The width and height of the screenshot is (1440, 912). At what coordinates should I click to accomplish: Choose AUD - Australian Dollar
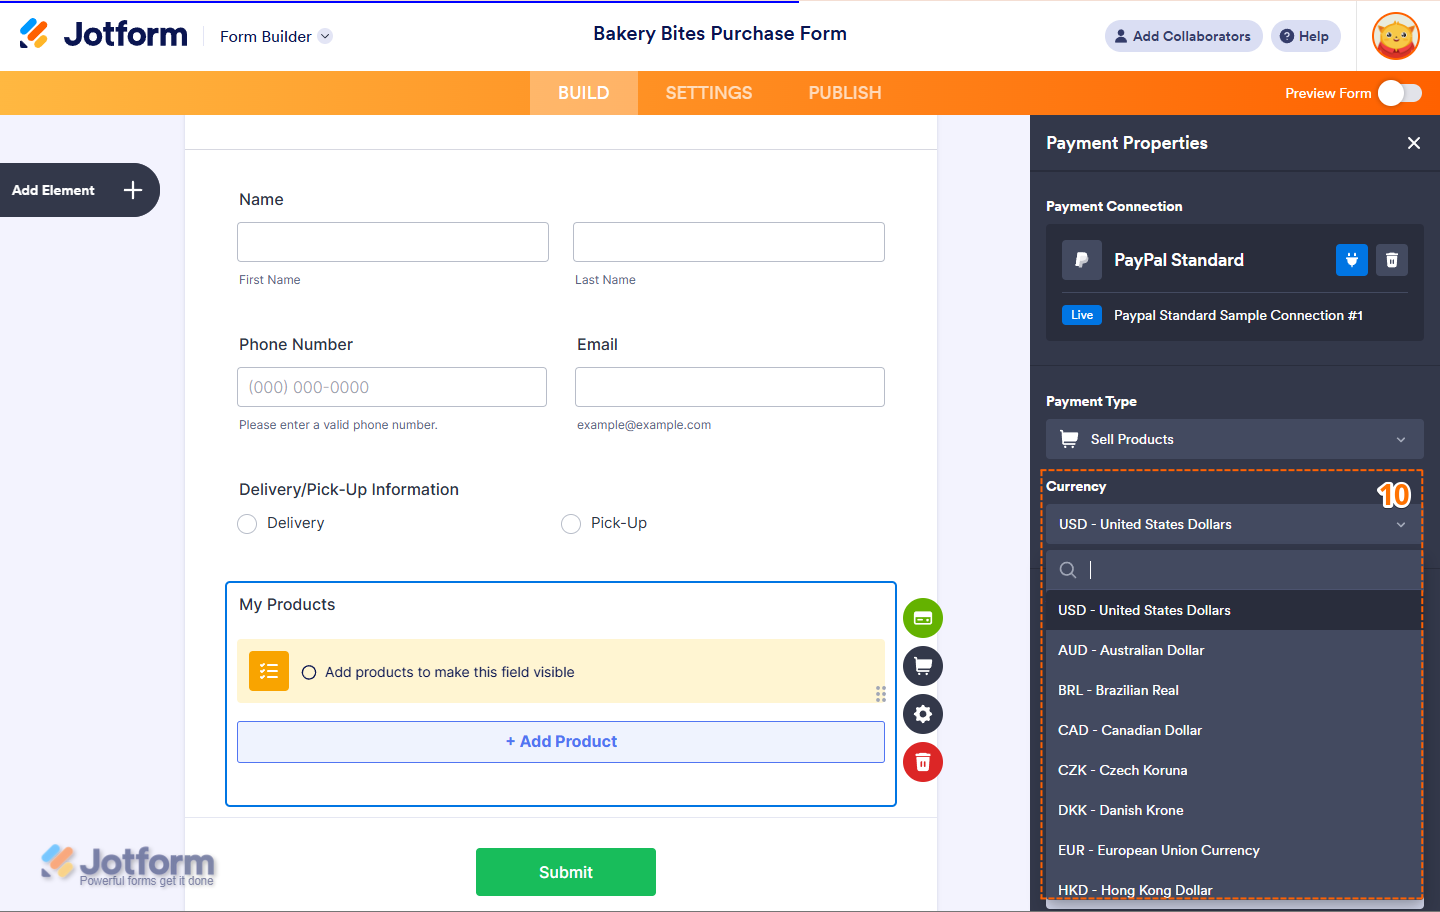coord(1235,650)
